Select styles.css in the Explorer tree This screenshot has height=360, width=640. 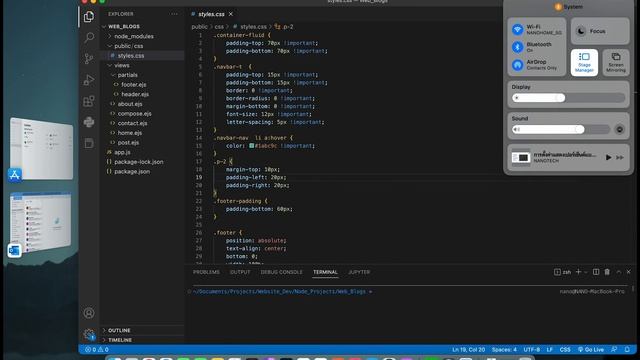[x=142, y=56]
